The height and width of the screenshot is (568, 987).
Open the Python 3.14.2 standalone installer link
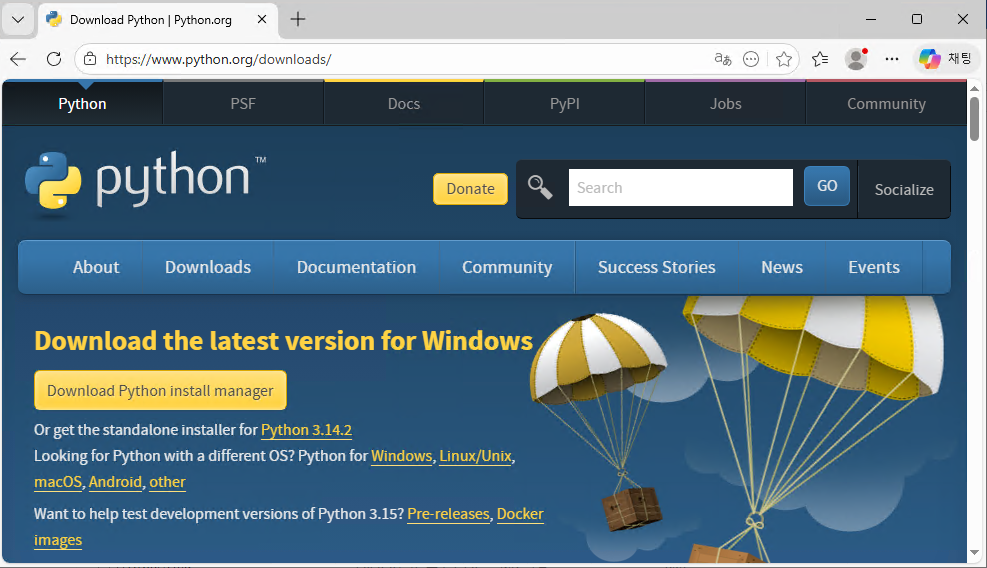click(306, 430)
